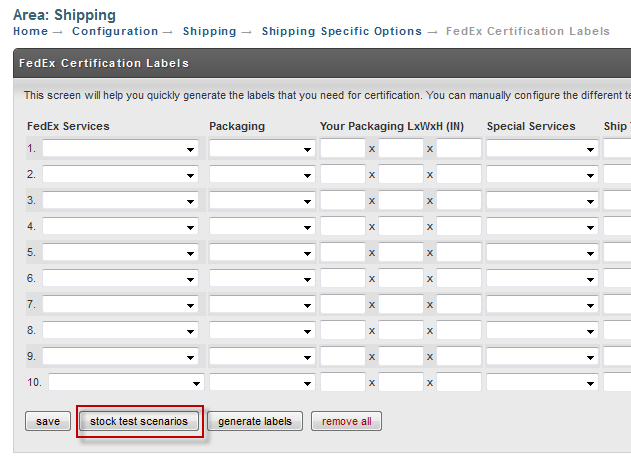Focus the height field in row 7
This screenshot has height=463, width=631.
point(459,304)
